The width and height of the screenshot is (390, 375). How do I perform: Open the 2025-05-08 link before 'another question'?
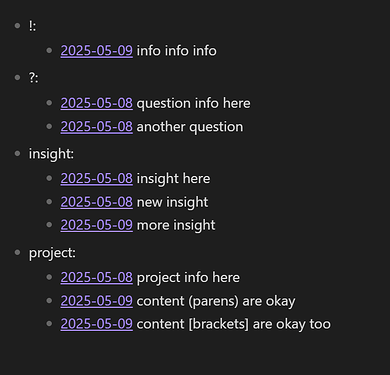click(97, 127)
